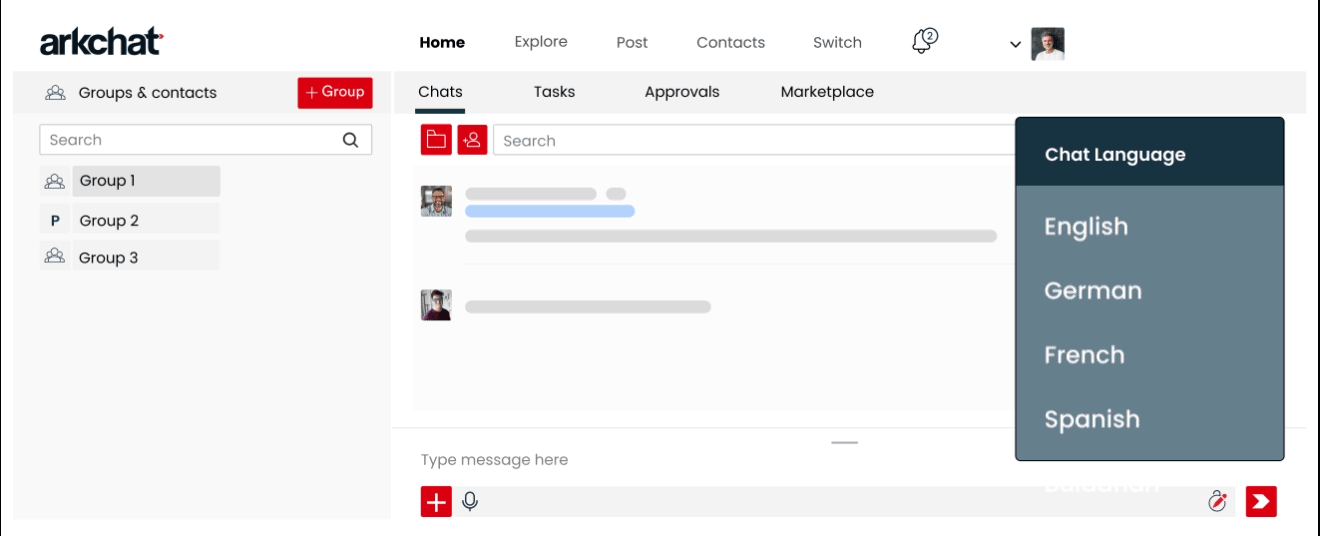Image resolution: width=1320 pixels, height=536 pixels.
Task: Open the notifications bell icon
Action: pos(924,41)
